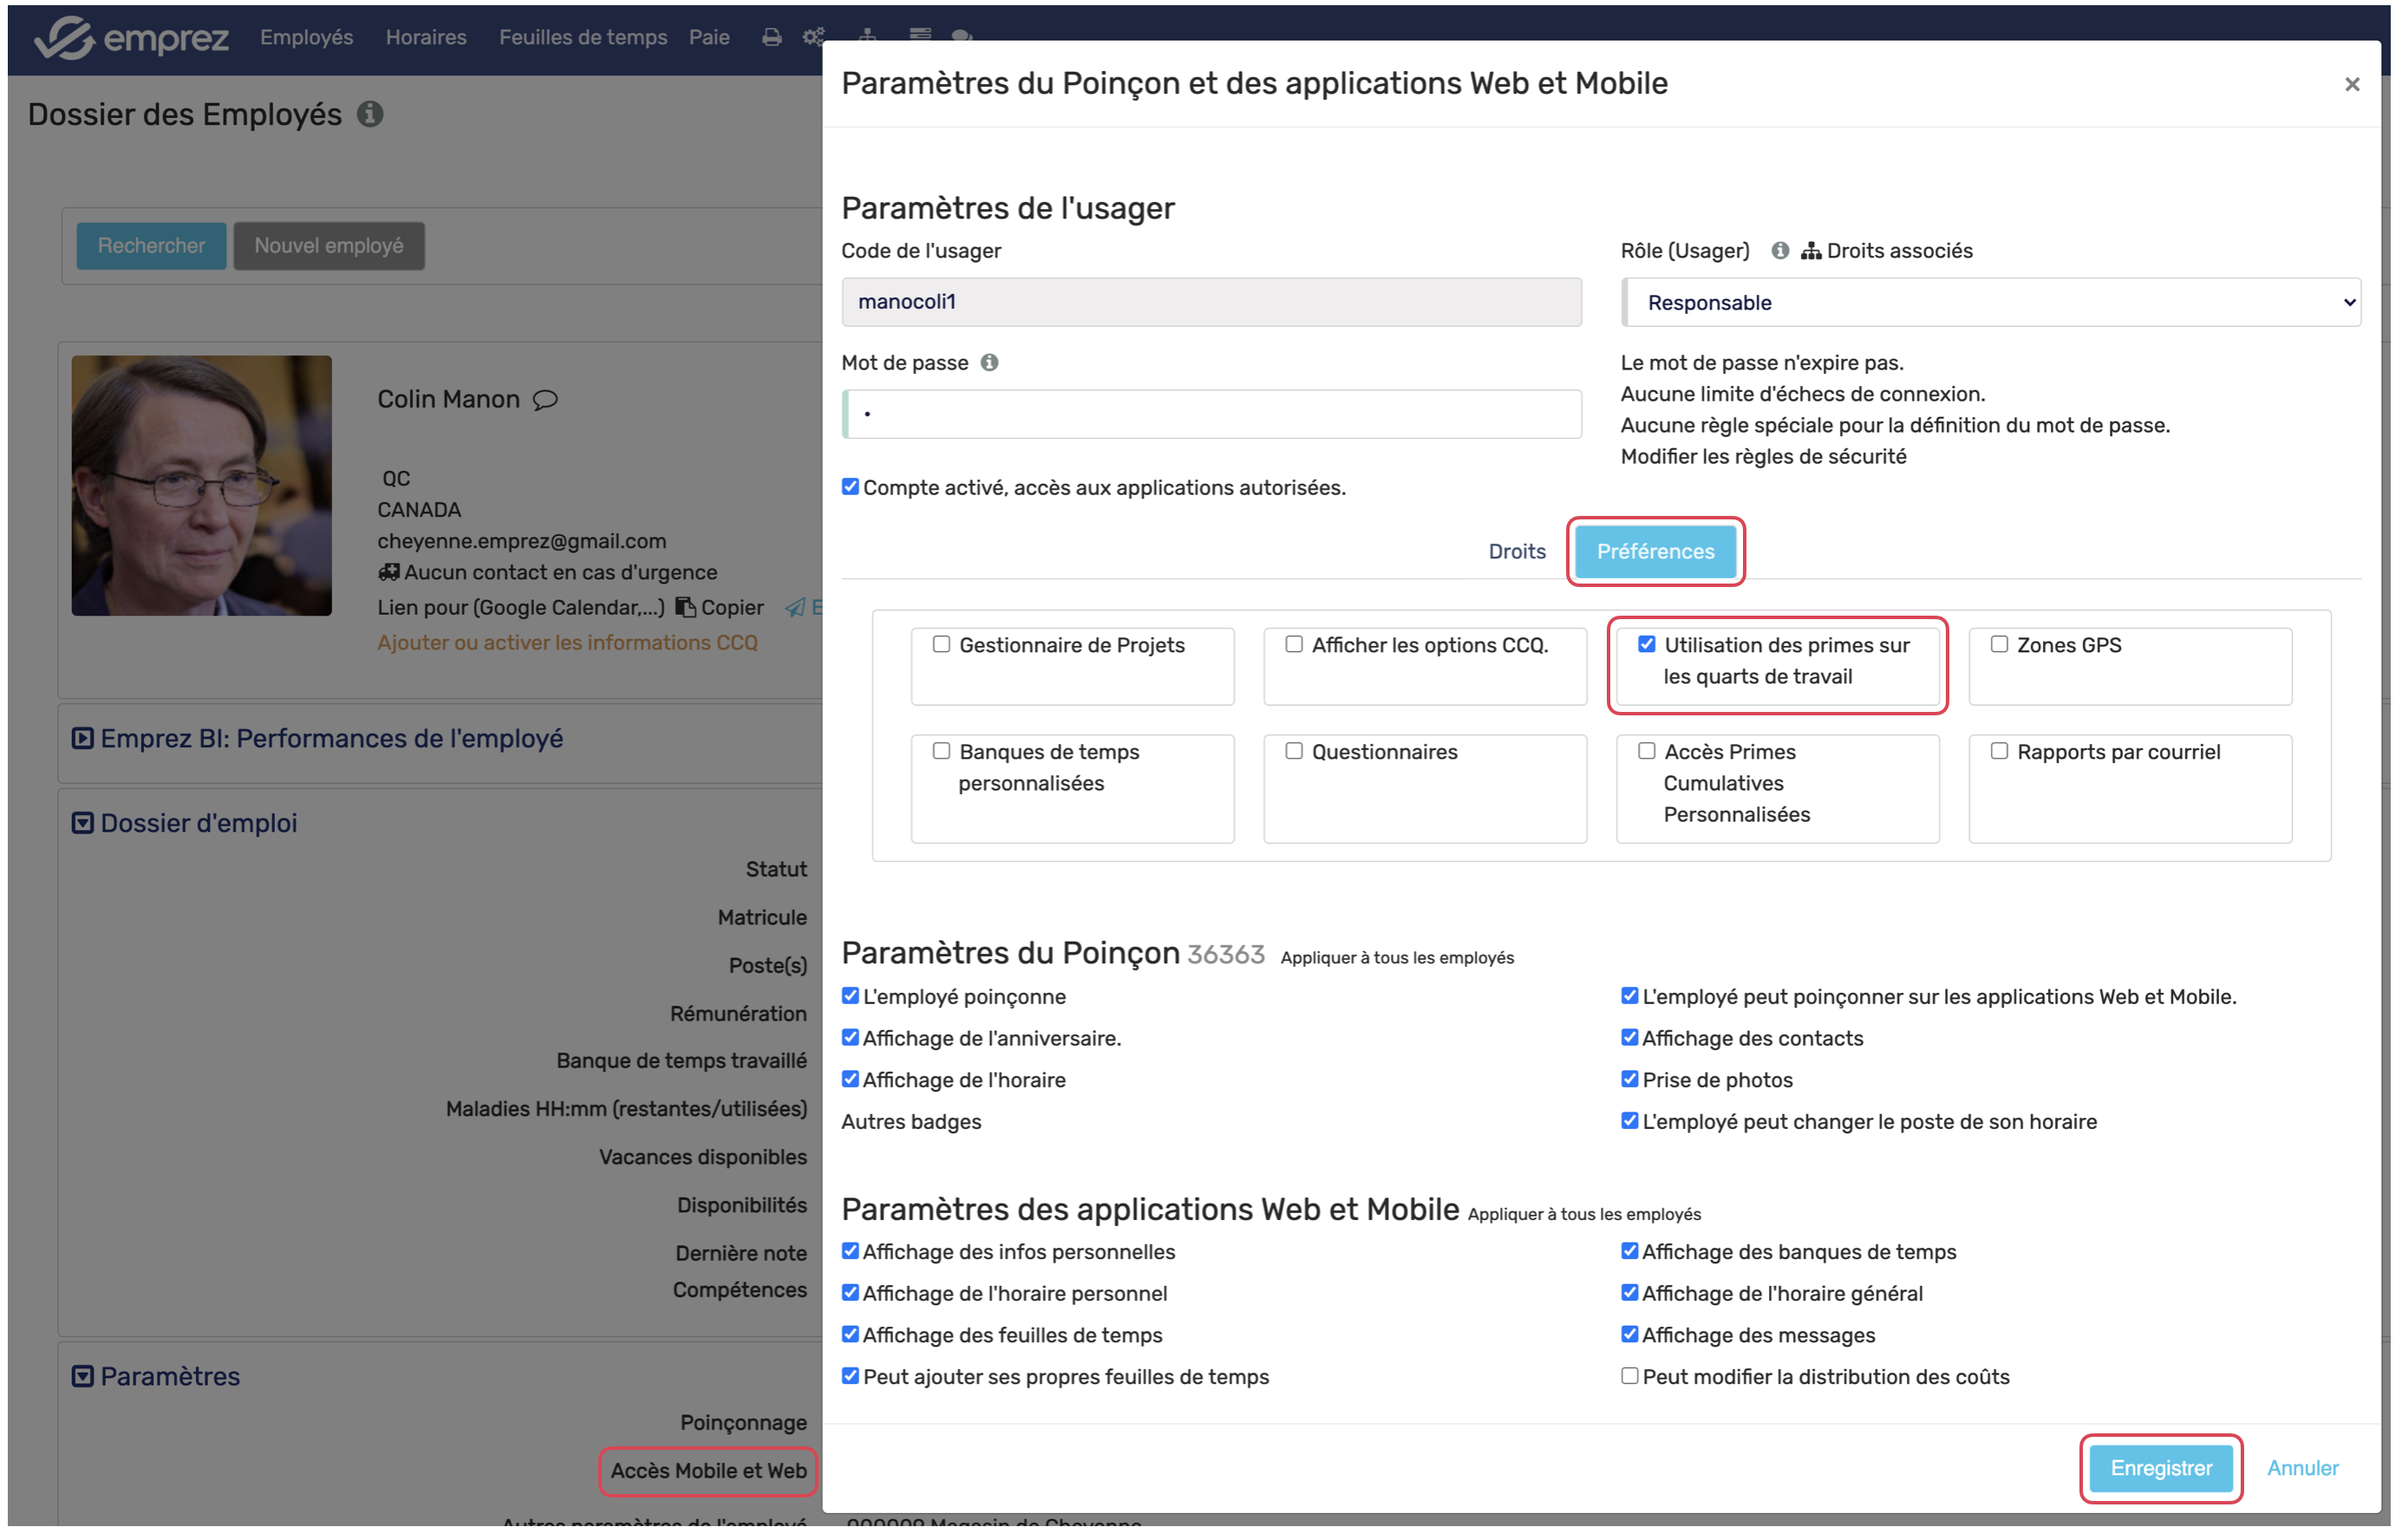2402x1540 pixels.
Task: Click info icon beside Mot de passe
Action: pyautogui.click(x=989, y=363)
